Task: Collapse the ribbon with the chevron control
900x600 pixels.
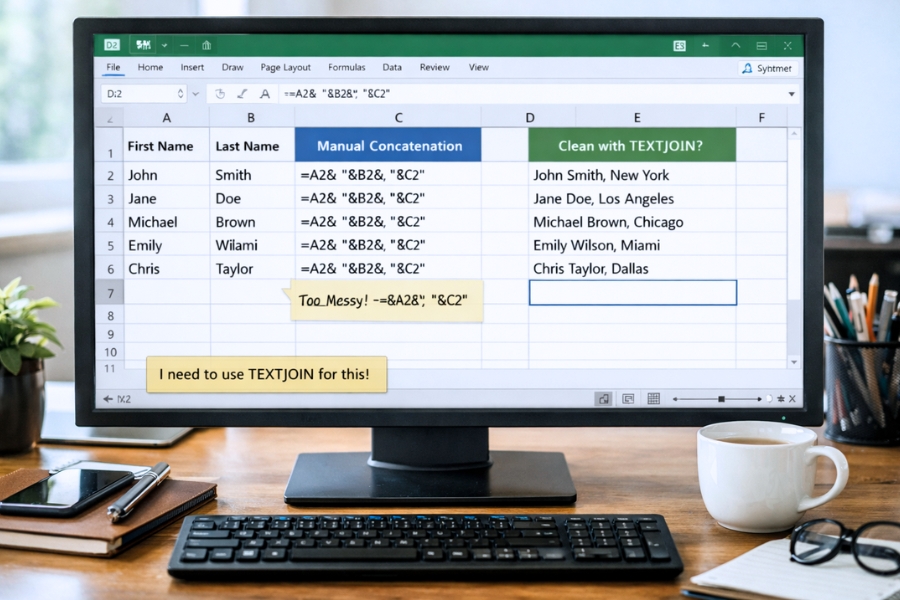Action: (x=736, y=45)
